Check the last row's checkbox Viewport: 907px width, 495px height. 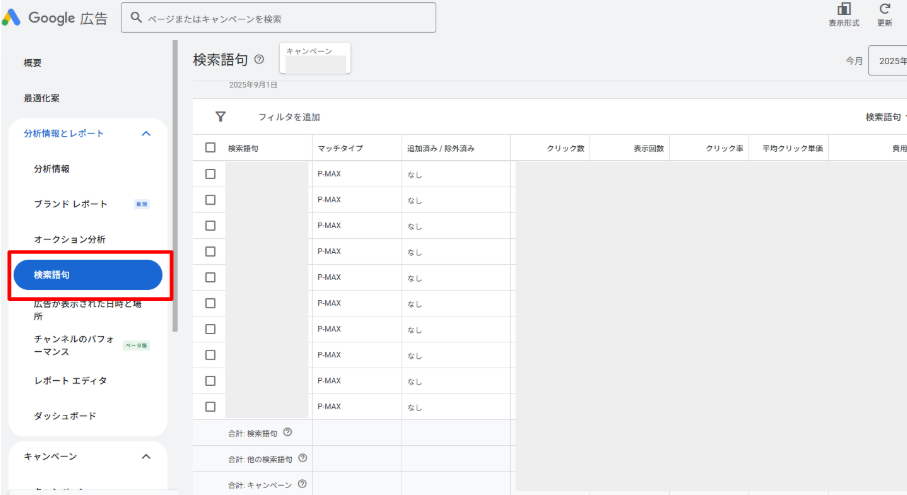click(x=210, y=407)
